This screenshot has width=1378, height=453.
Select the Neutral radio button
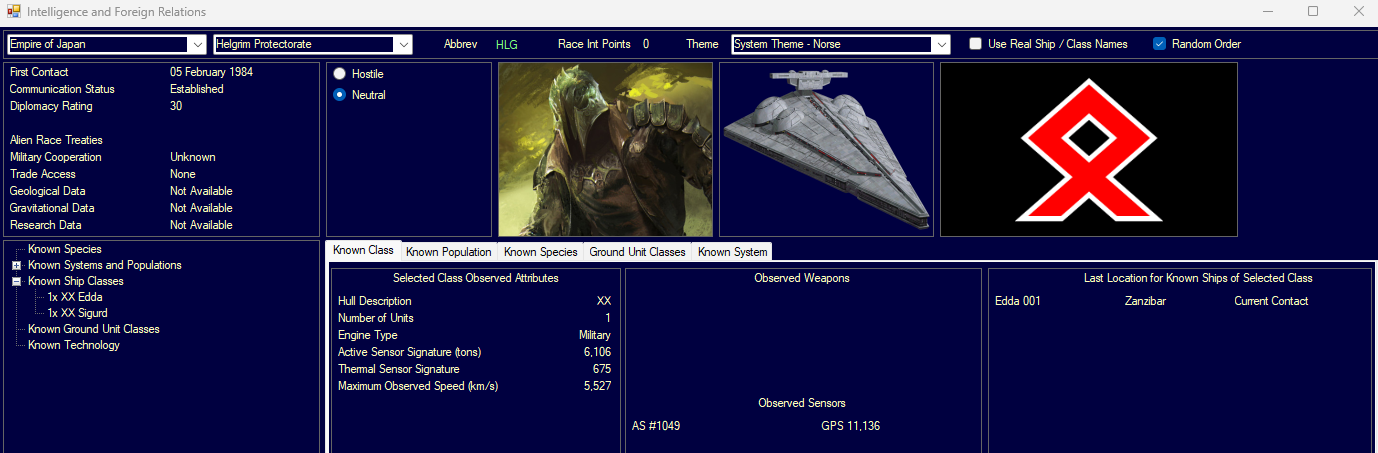(x=340, y=95)
